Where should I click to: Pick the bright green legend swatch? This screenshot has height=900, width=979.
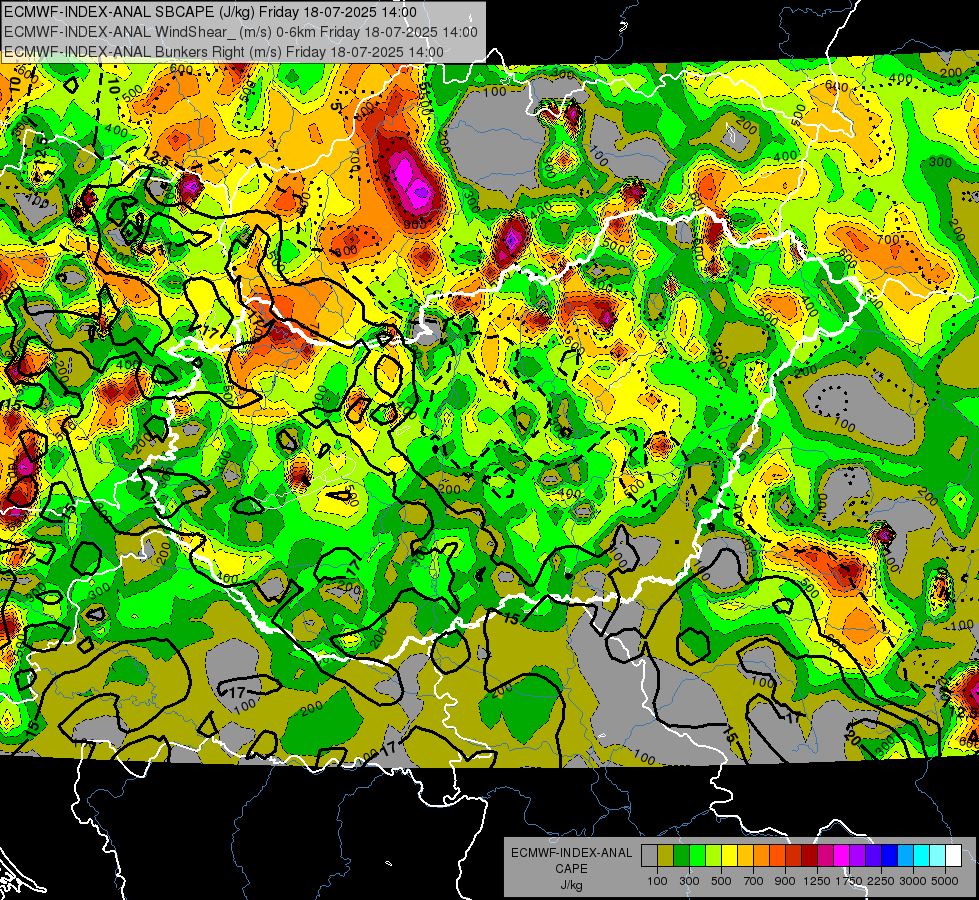[x=697, y=856]
